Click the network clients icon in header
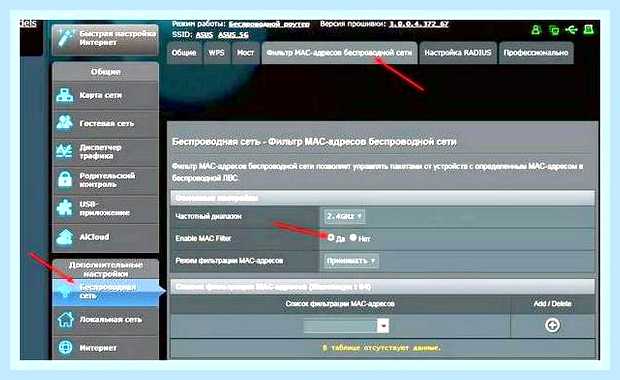This screenshot has width=620, height=380. point(554,30)
